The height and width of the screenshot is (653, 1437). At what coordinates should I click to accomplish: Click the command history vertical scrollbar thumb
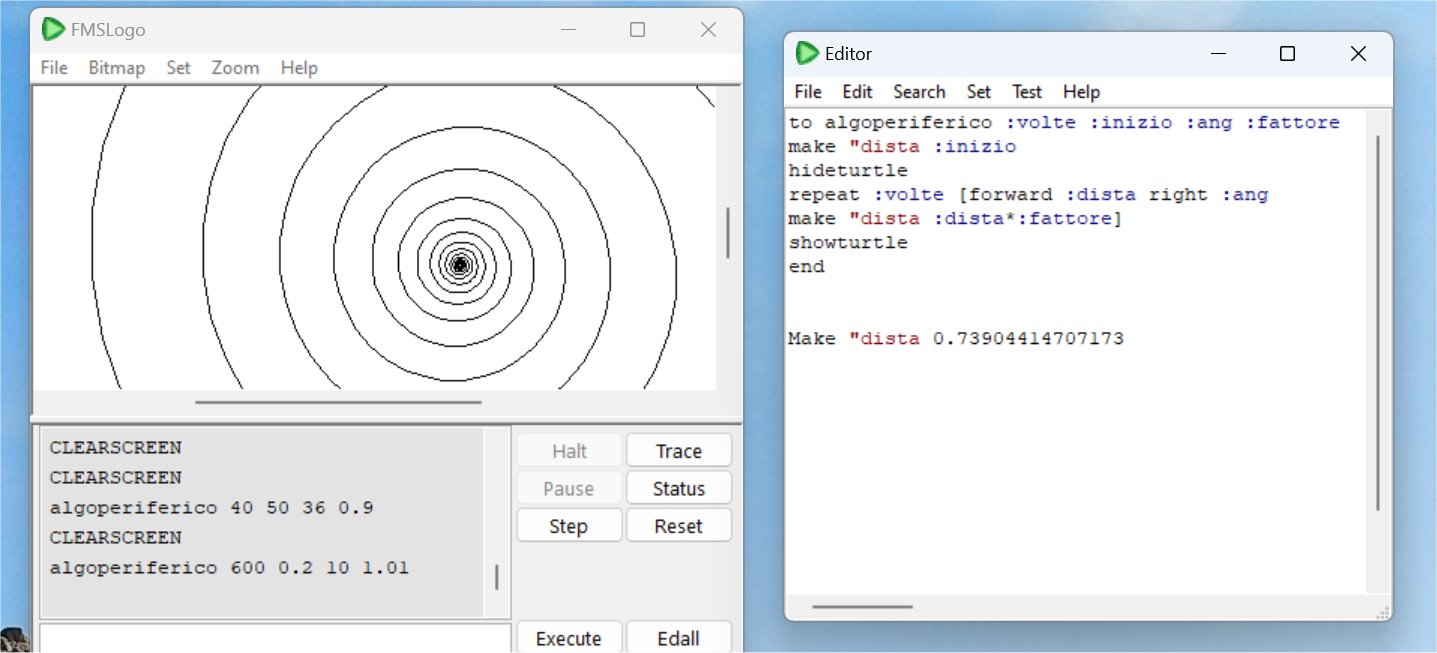coord(497,577)
